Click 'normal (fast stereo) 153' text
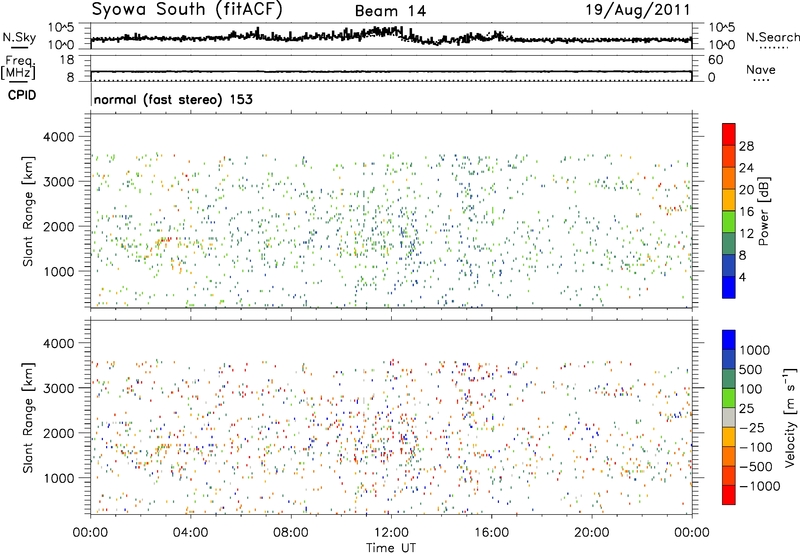The height and width of the screenshot is (554, 800). pos(173,99)
